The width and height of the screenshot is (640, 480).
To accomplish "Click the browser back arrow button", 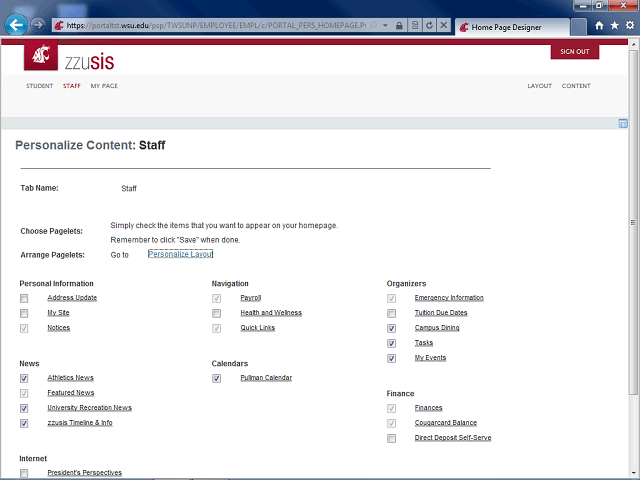I will [x=16, y=24].
